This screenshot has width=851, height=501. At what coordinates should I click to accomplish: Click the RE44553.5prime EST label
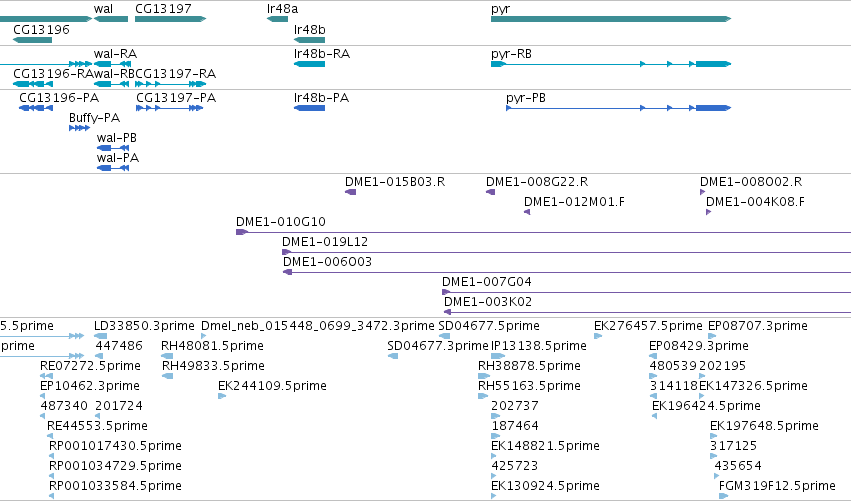click(98, 427)
